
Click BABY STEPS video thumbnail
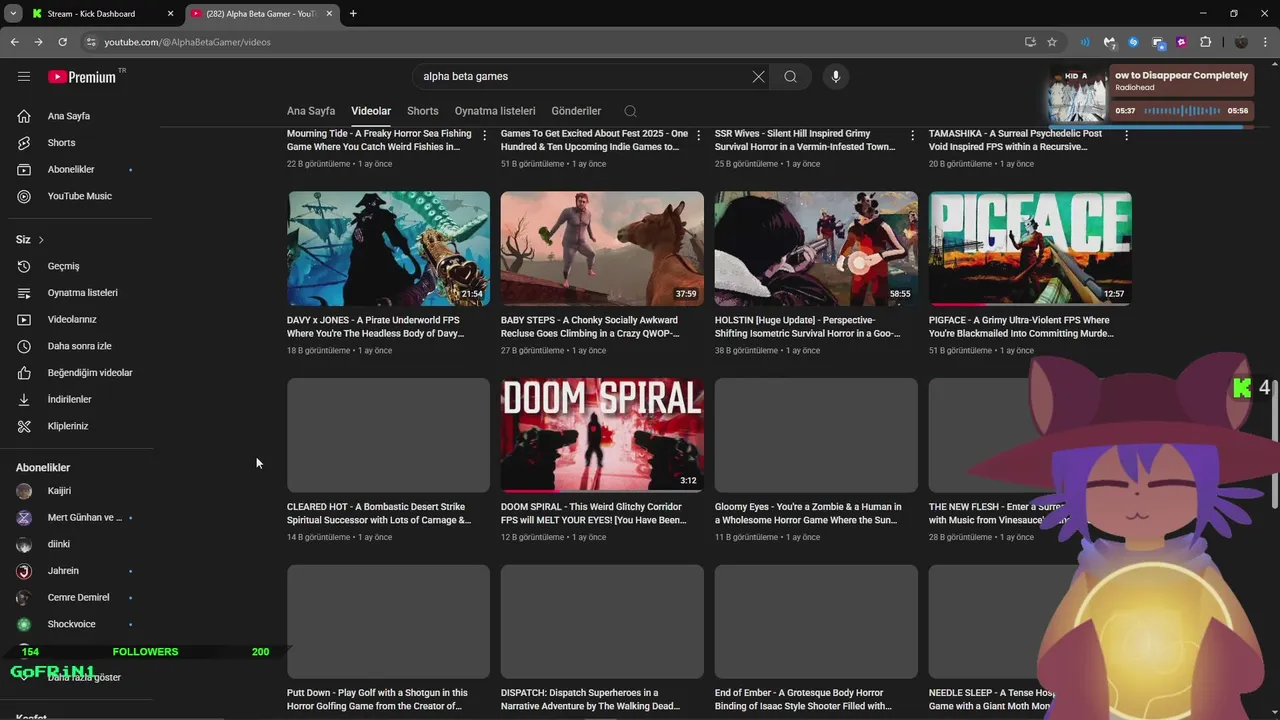click(602, 249)
